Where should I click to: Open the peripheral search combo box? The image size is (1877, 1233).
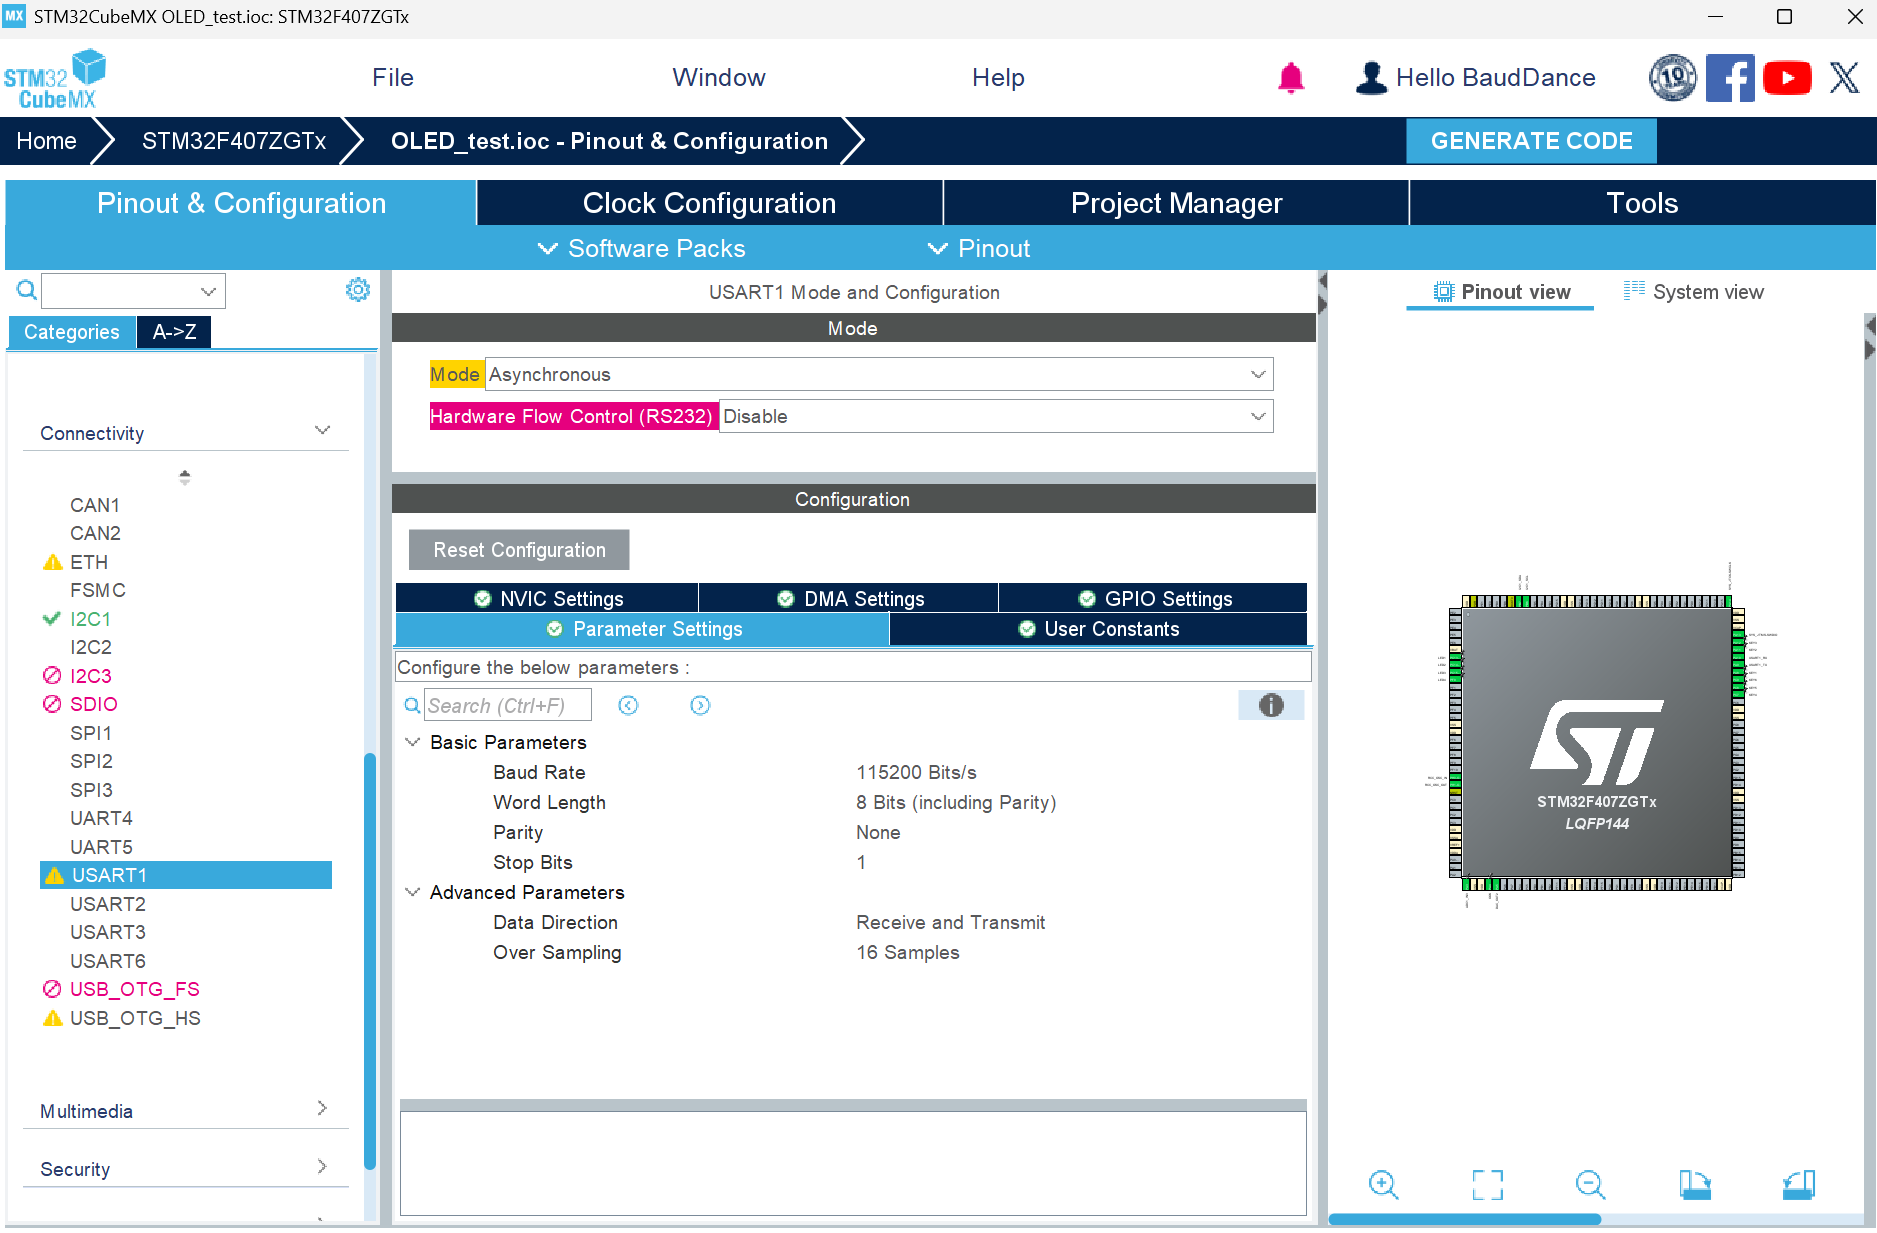tap(133, 291)
